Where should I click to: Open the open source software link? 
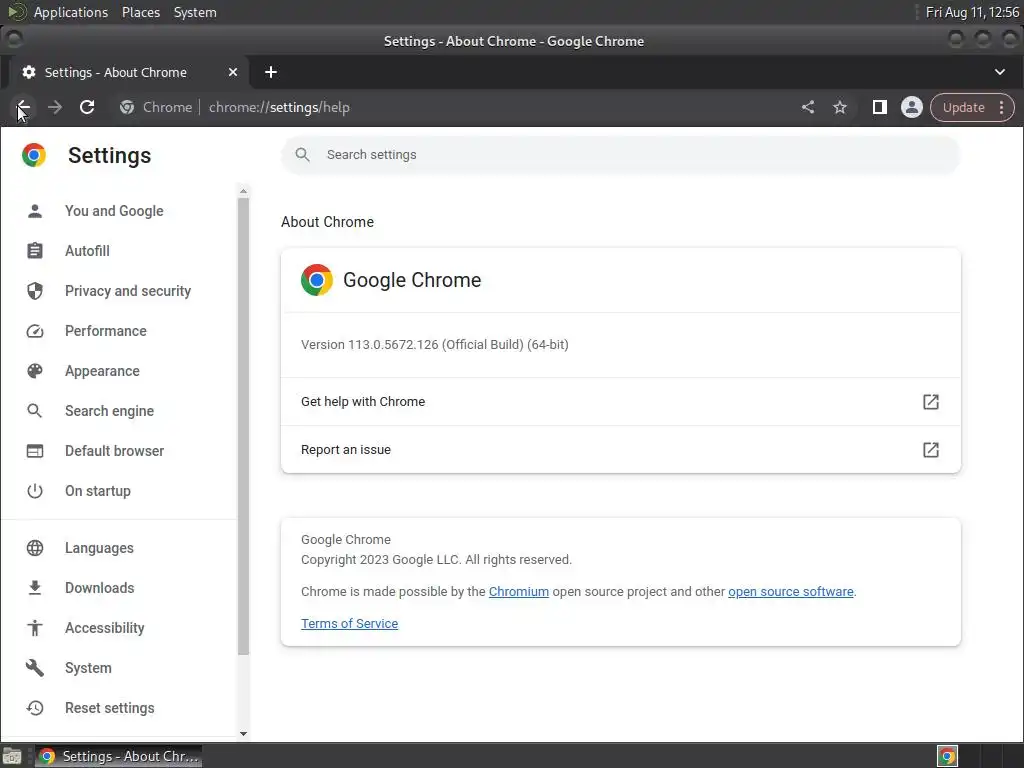click(x=791, y=592)
